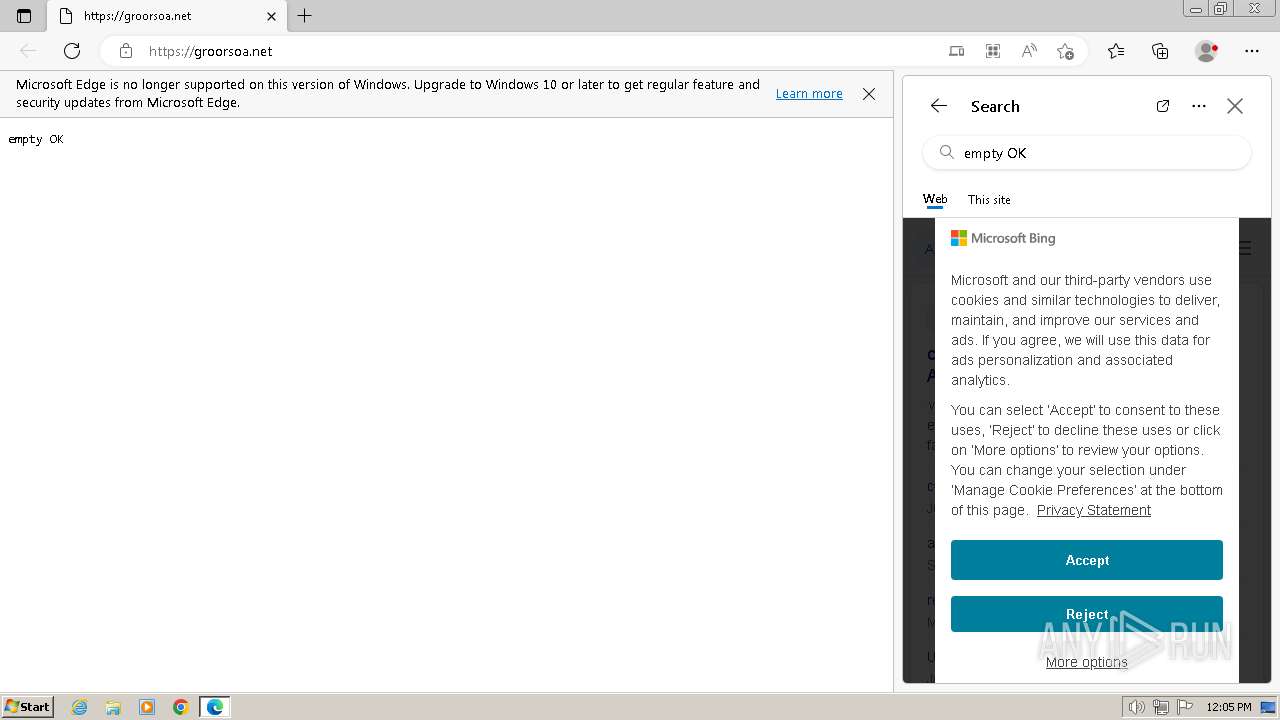Dismiss the Windows upgrade notification bar
Screen dimensions: 1280x720
(x=869, y=94)
